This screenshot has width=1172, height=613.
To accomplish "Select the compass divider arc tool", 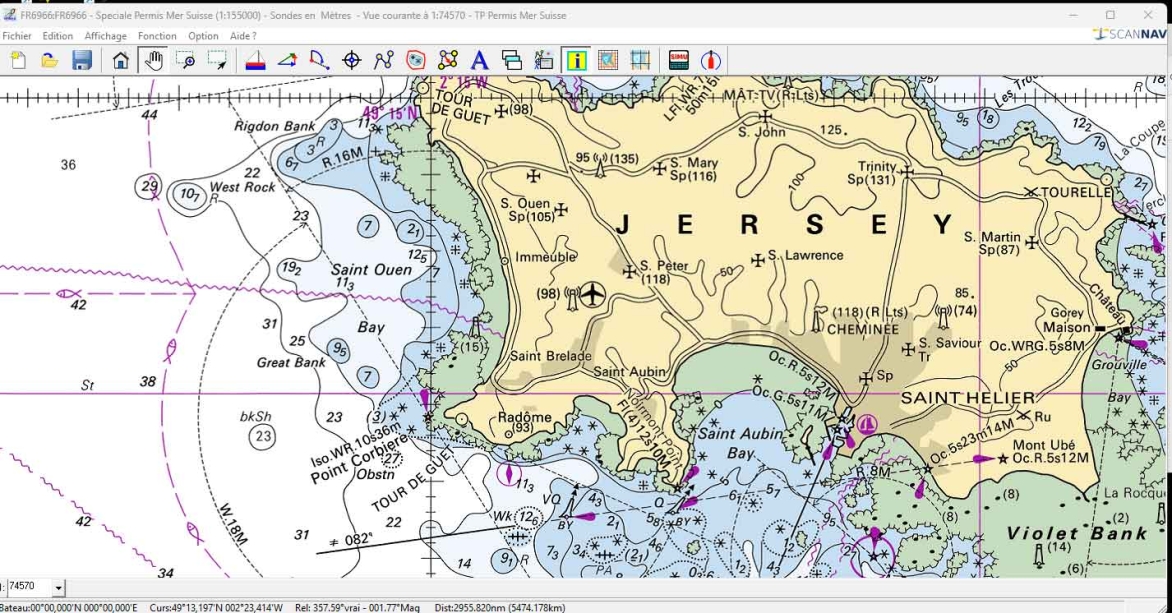I will [319, 61].
